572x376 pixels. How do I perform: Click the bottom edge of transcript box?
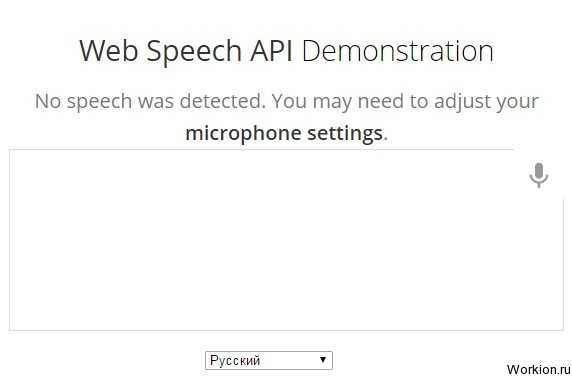point(286,330)
